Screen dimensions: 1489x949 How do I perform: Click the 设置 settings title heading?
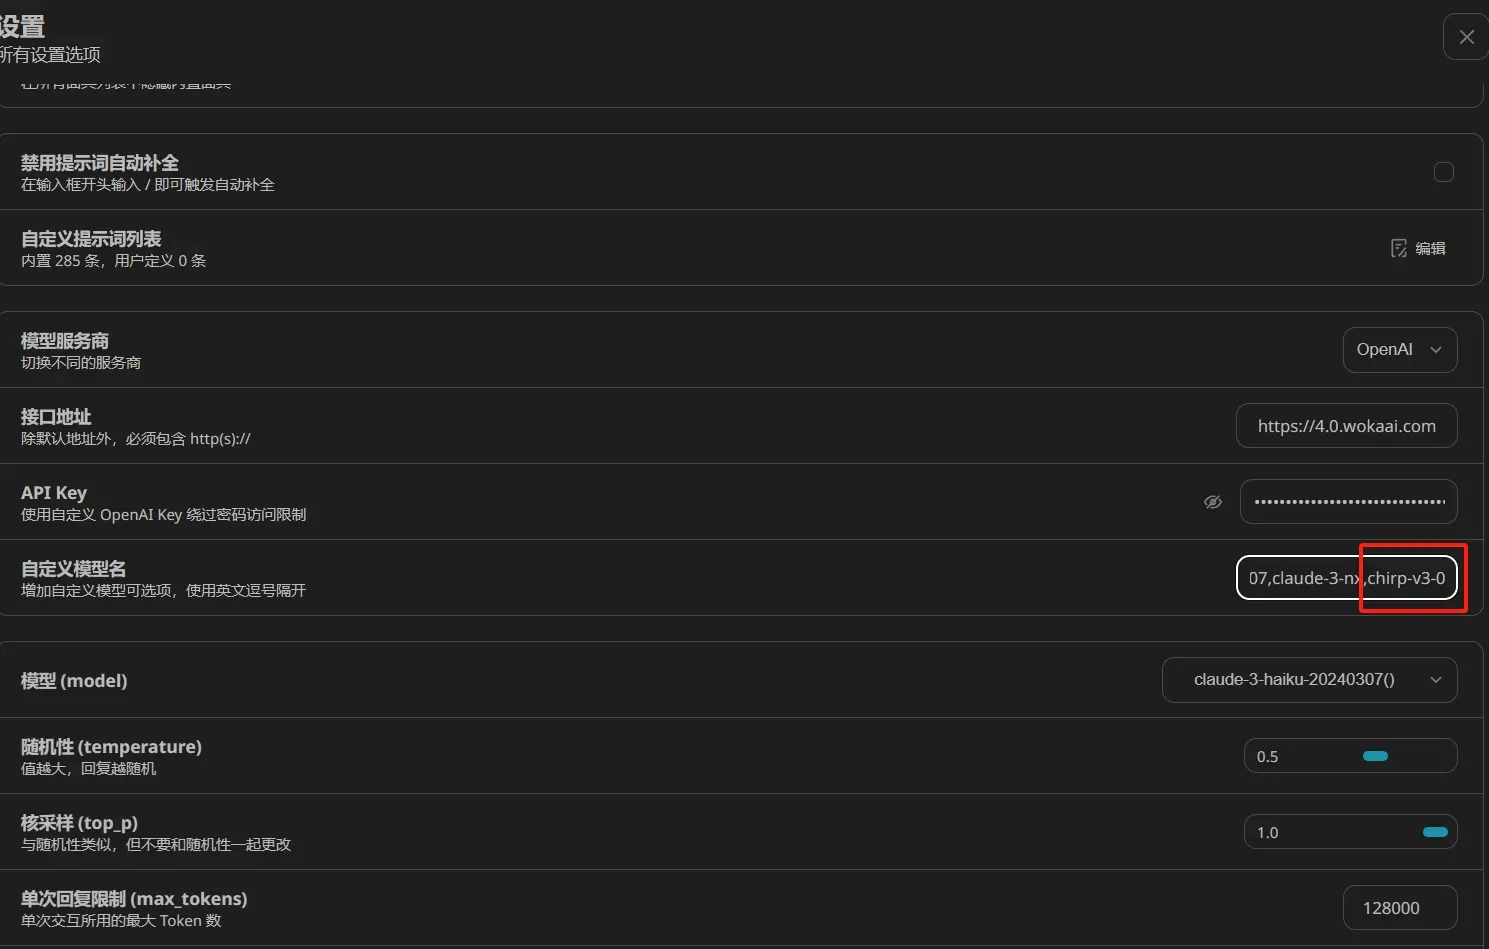pyautogui.click(x=22, y=26)
